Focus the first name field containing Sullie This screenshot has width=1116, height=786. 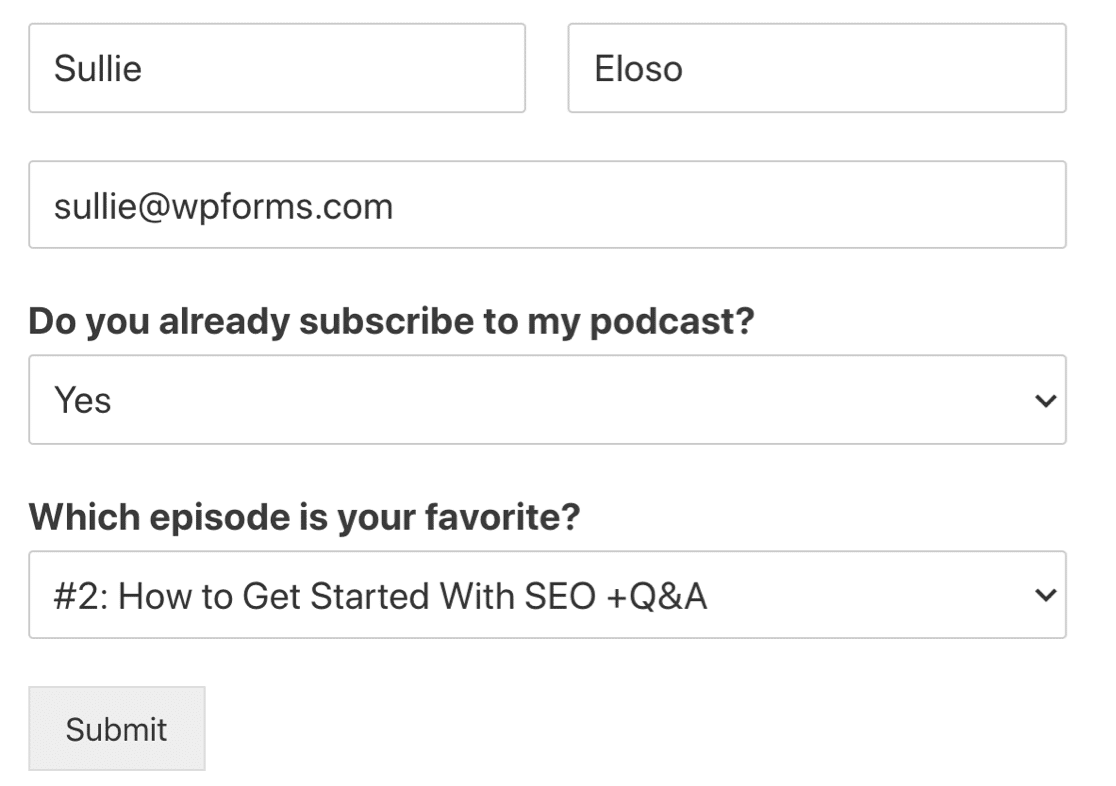(x=277, y=68)
